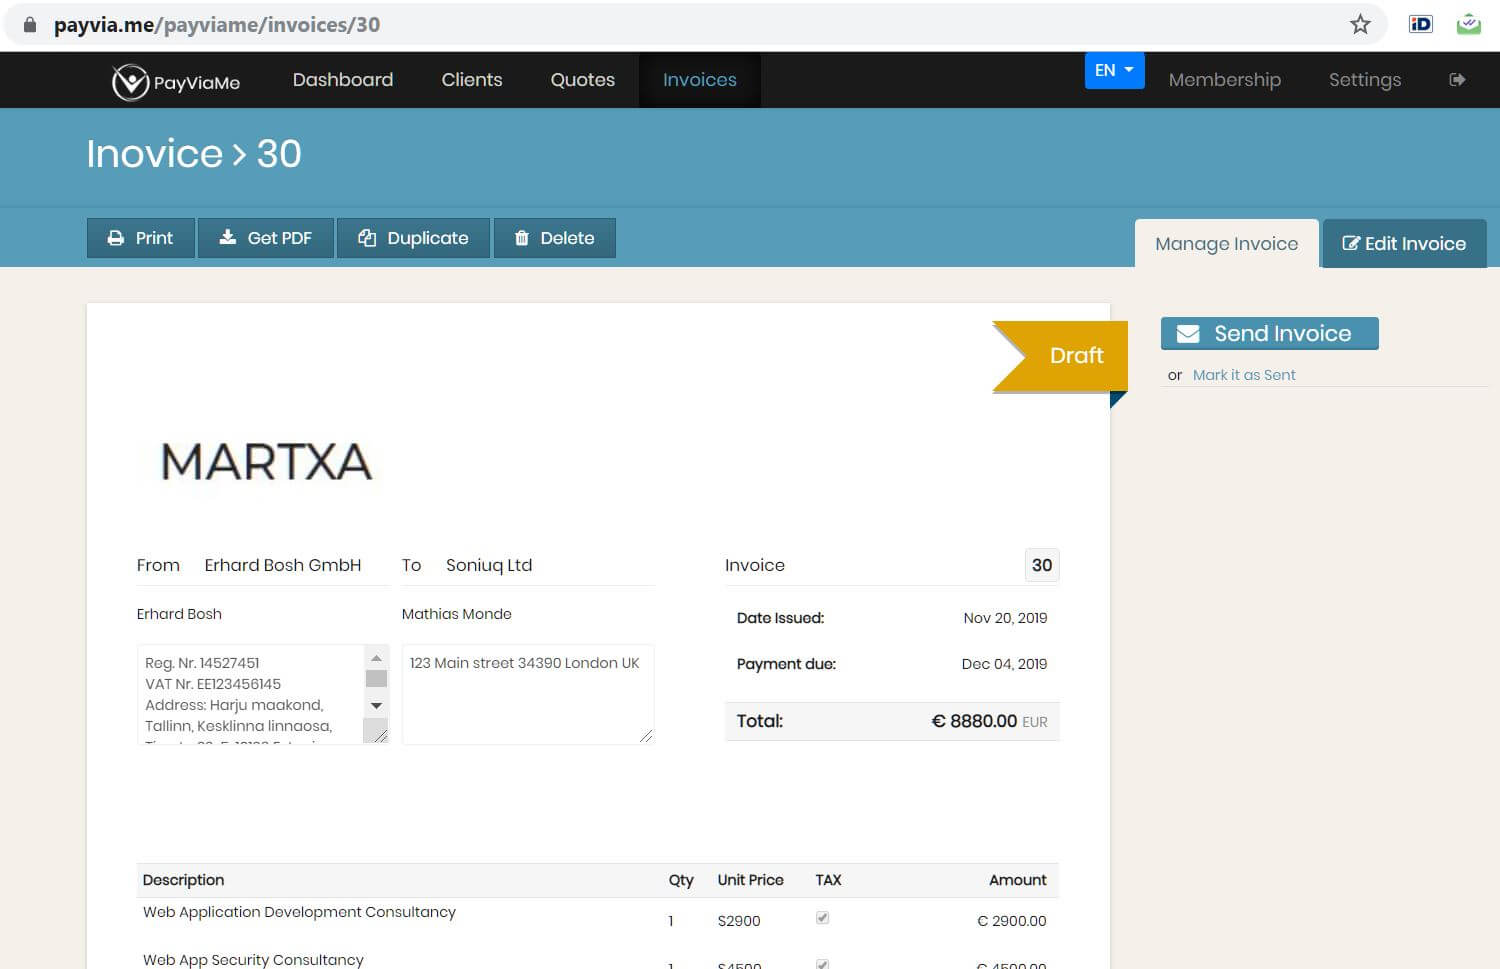Click scroll up arrow in sender details box
The height and width of the screenshot is (969, 1500).
[376, 658]
